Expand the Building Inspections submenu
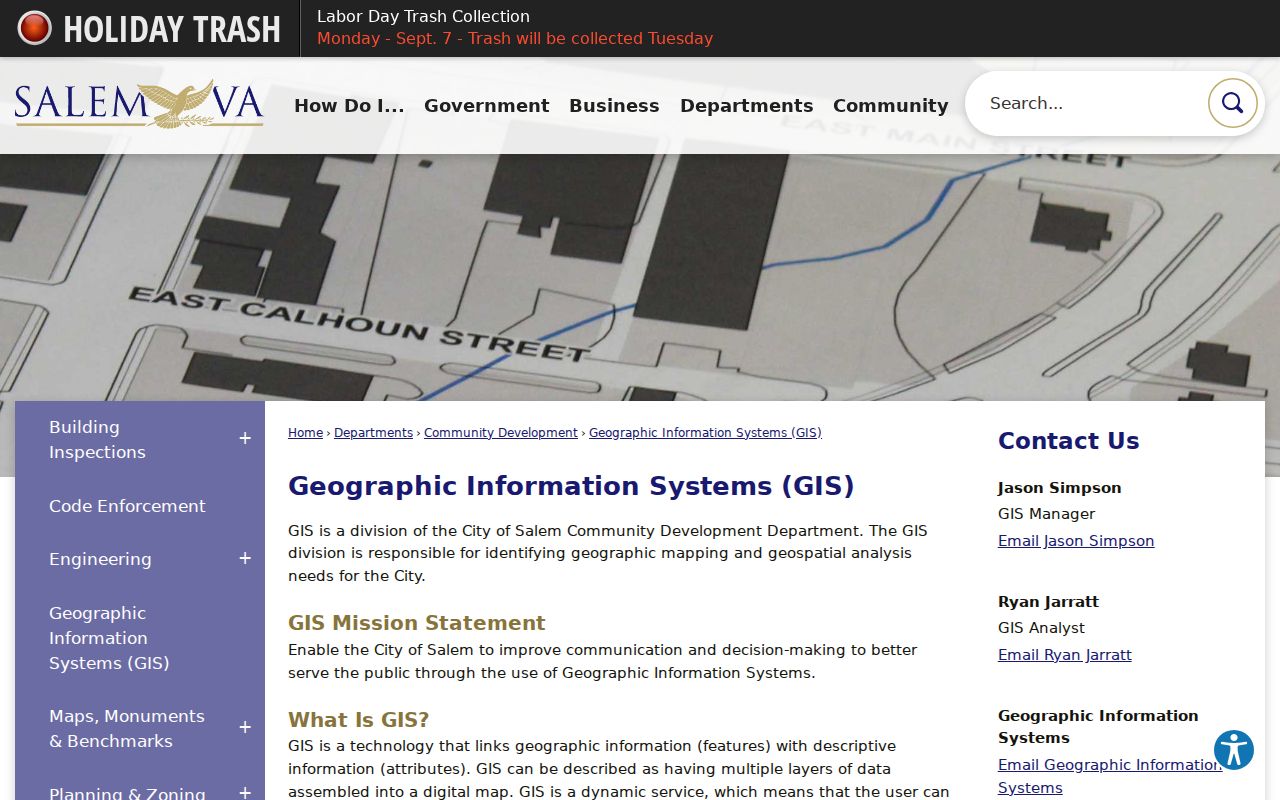This screenshot has width=1280, height=800. coord(244,439)
